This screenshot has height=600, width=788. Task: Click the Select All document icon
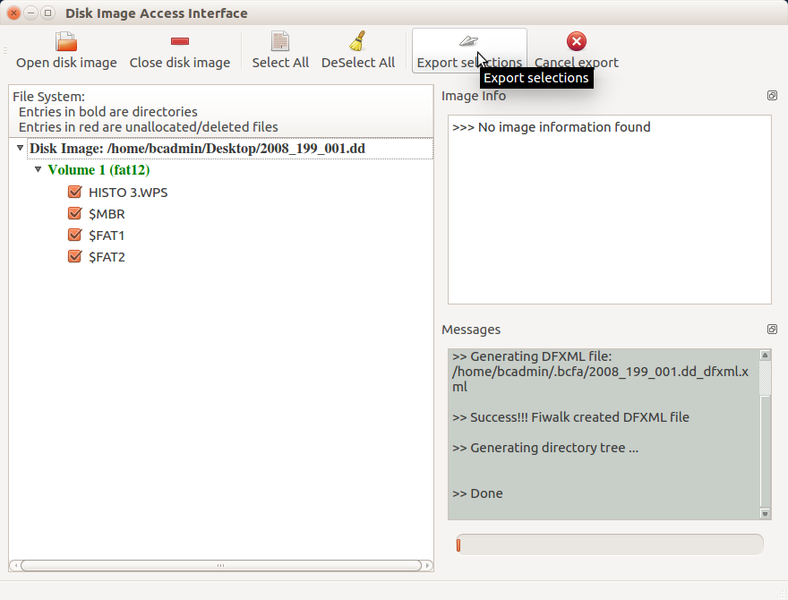click(x=280, y=41)
